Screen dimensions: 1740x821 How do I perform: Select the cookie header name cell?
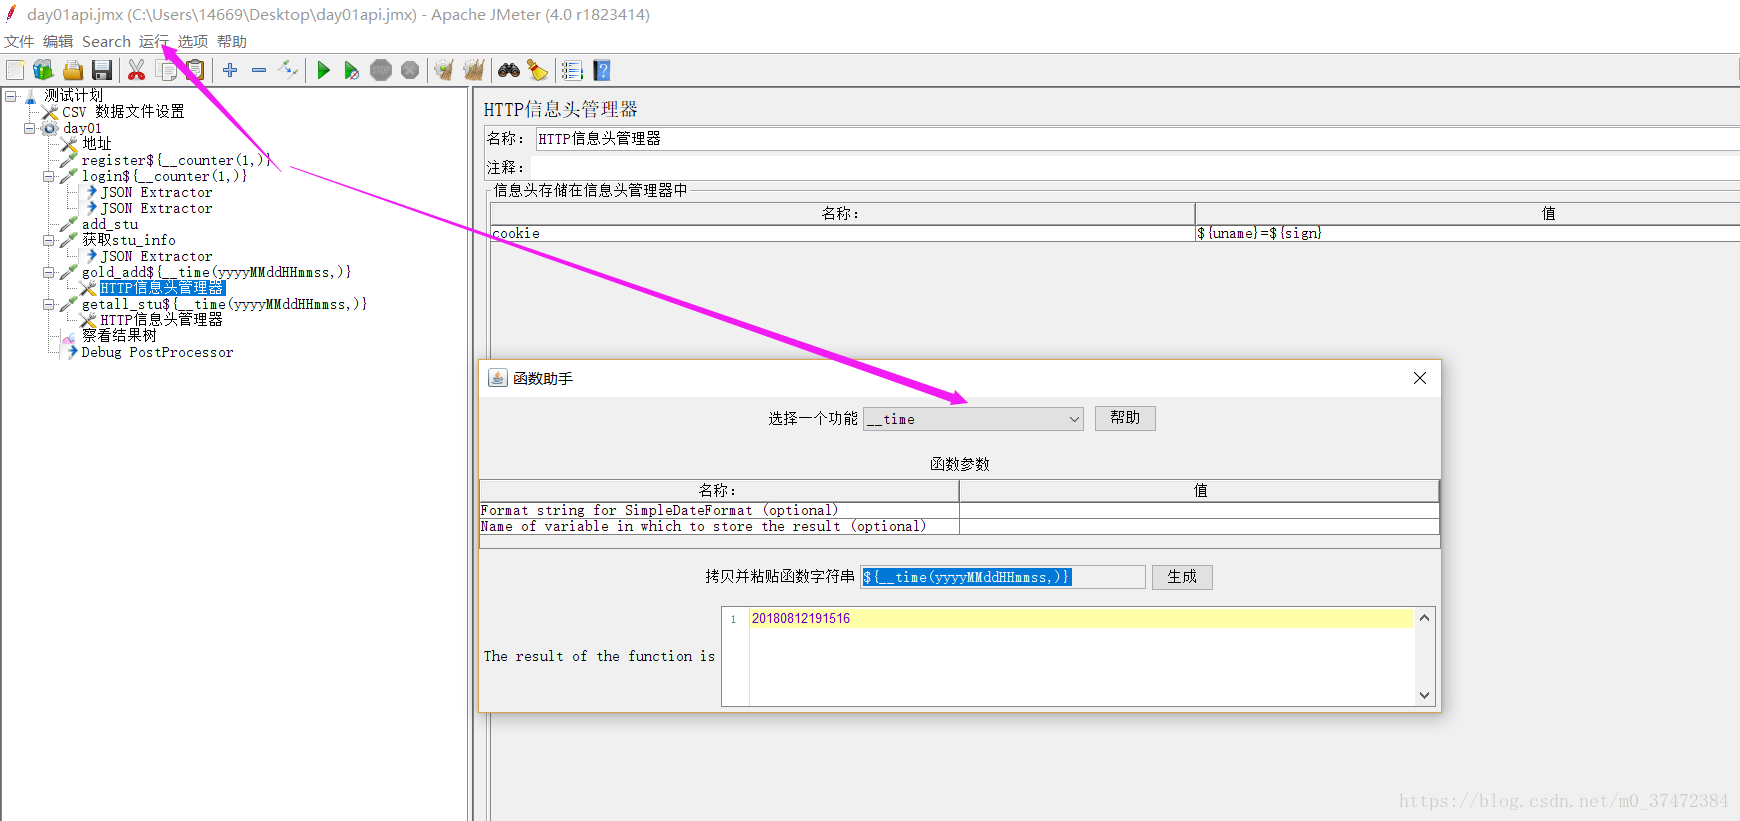[x=842, y=233]
